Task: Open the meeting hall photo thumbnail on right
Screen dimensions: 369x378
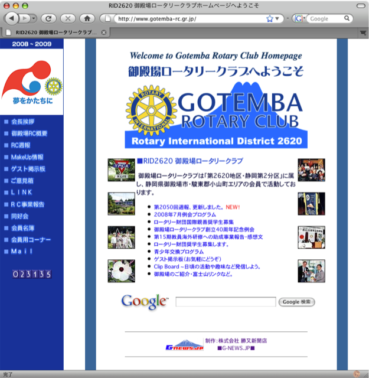Action: pos(311,237)
